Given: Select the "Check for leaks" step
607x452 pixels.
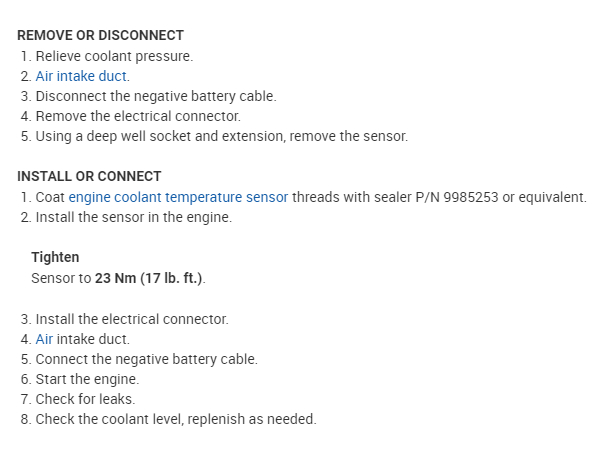Looking at the screenshot, I should click(85, 399).
